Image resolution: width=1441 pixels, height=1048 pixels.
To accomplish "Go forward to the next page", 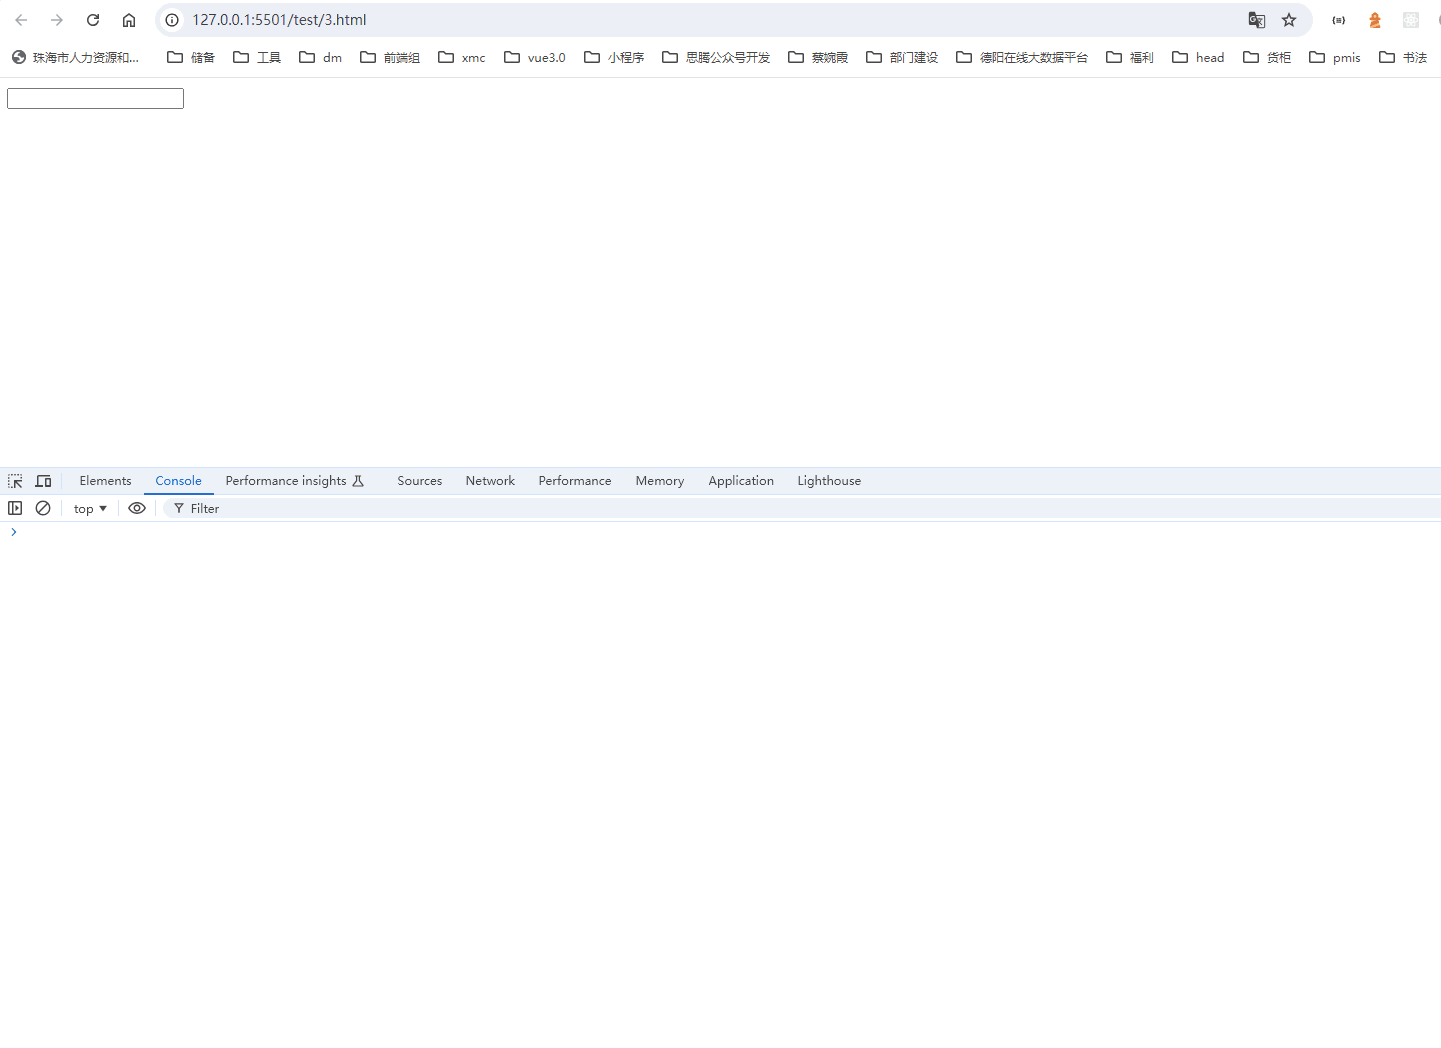I will [57, 19].
